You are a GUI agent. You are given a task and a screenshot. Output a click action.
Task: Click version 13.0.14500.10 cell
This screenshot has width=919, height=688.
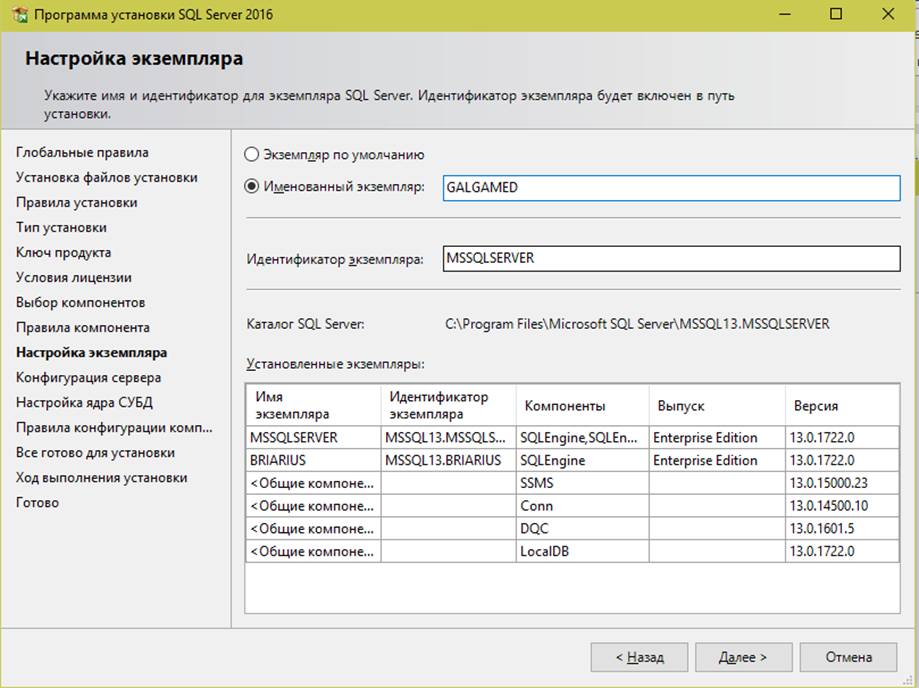[x=842, y=506]
